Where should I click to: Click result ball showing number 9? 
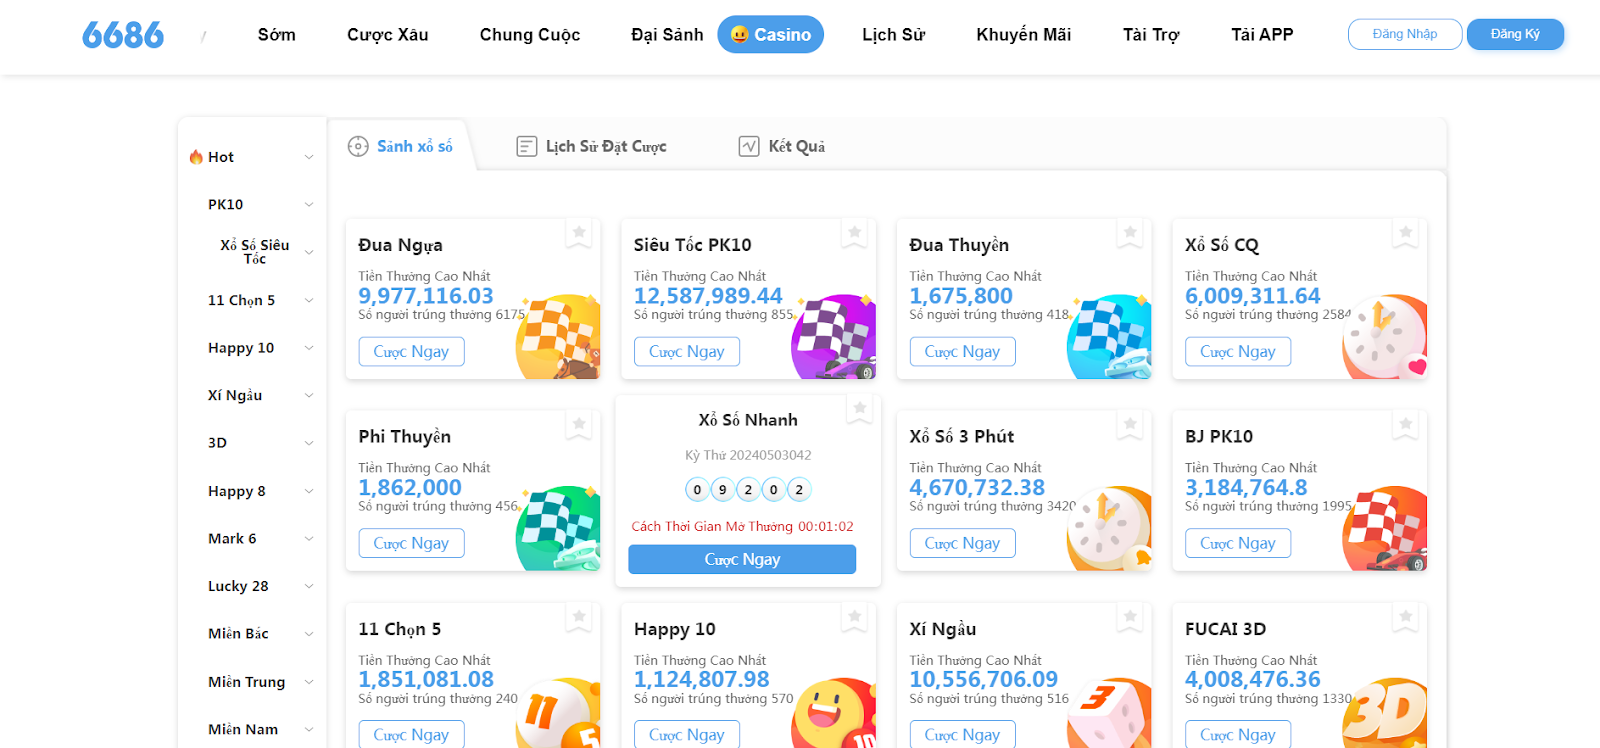722,490
